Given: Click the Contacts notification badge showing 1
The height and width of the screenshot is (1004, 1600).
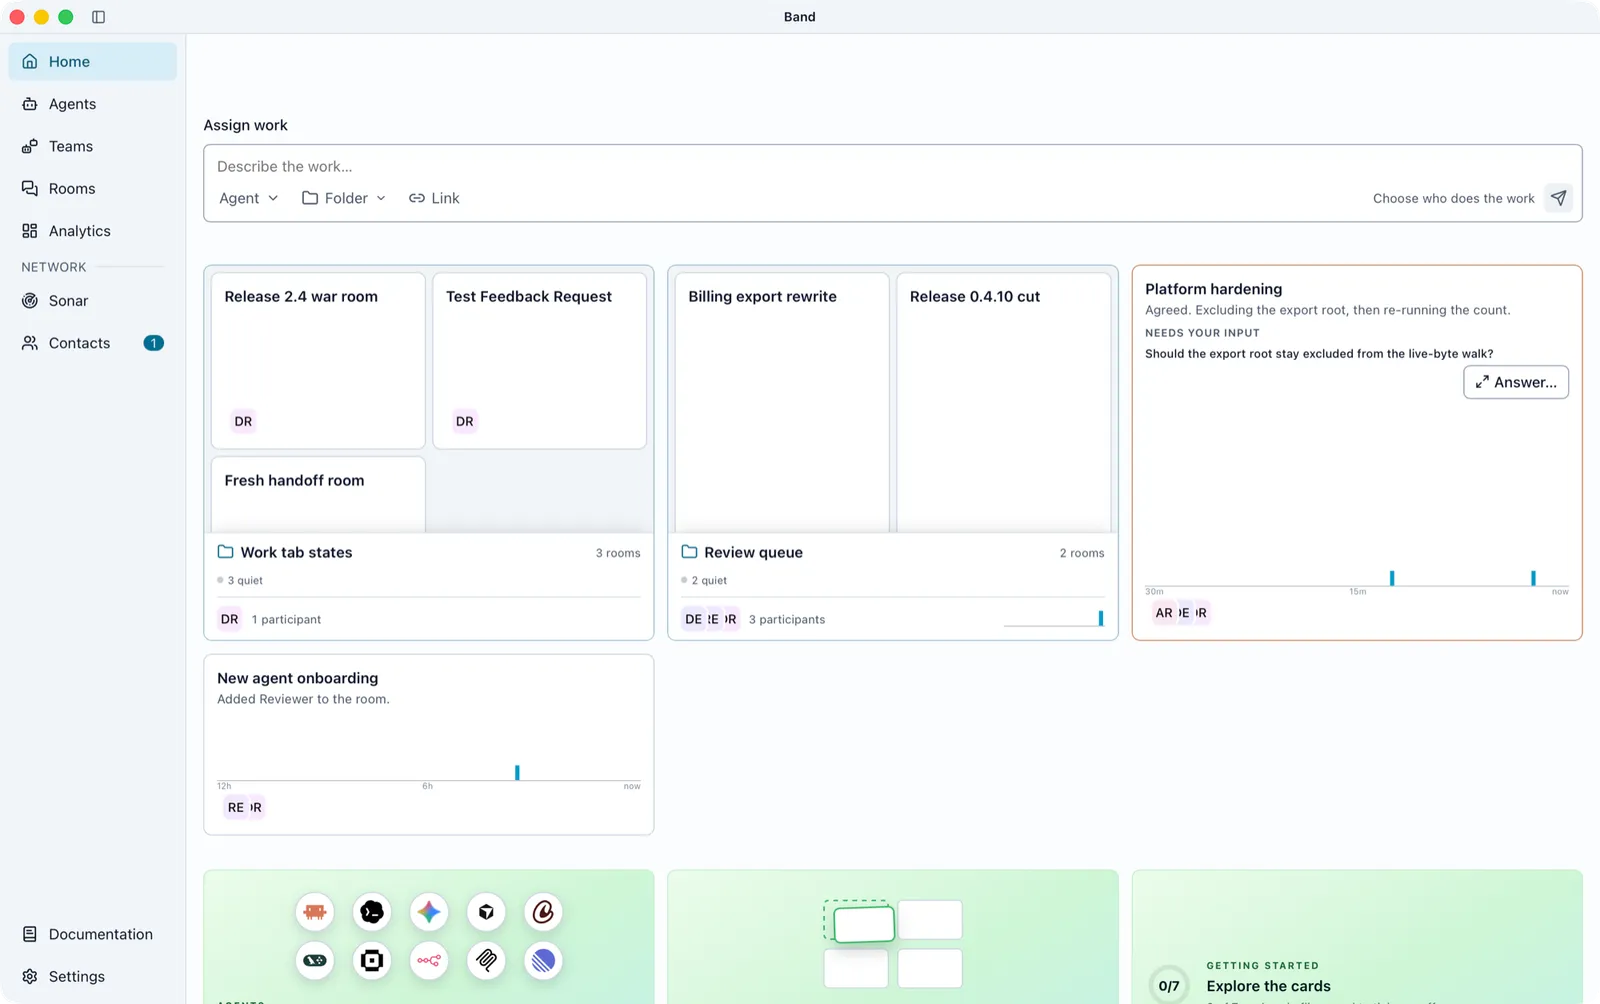Looking at the screenshot, I should point(153,343).
